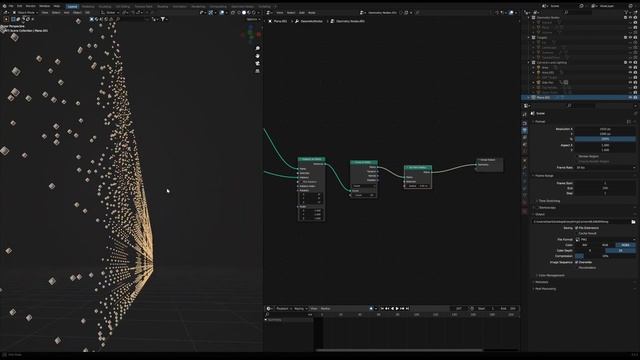
Task: Open the Frame Rate dropdown
Action: (605, 167)
